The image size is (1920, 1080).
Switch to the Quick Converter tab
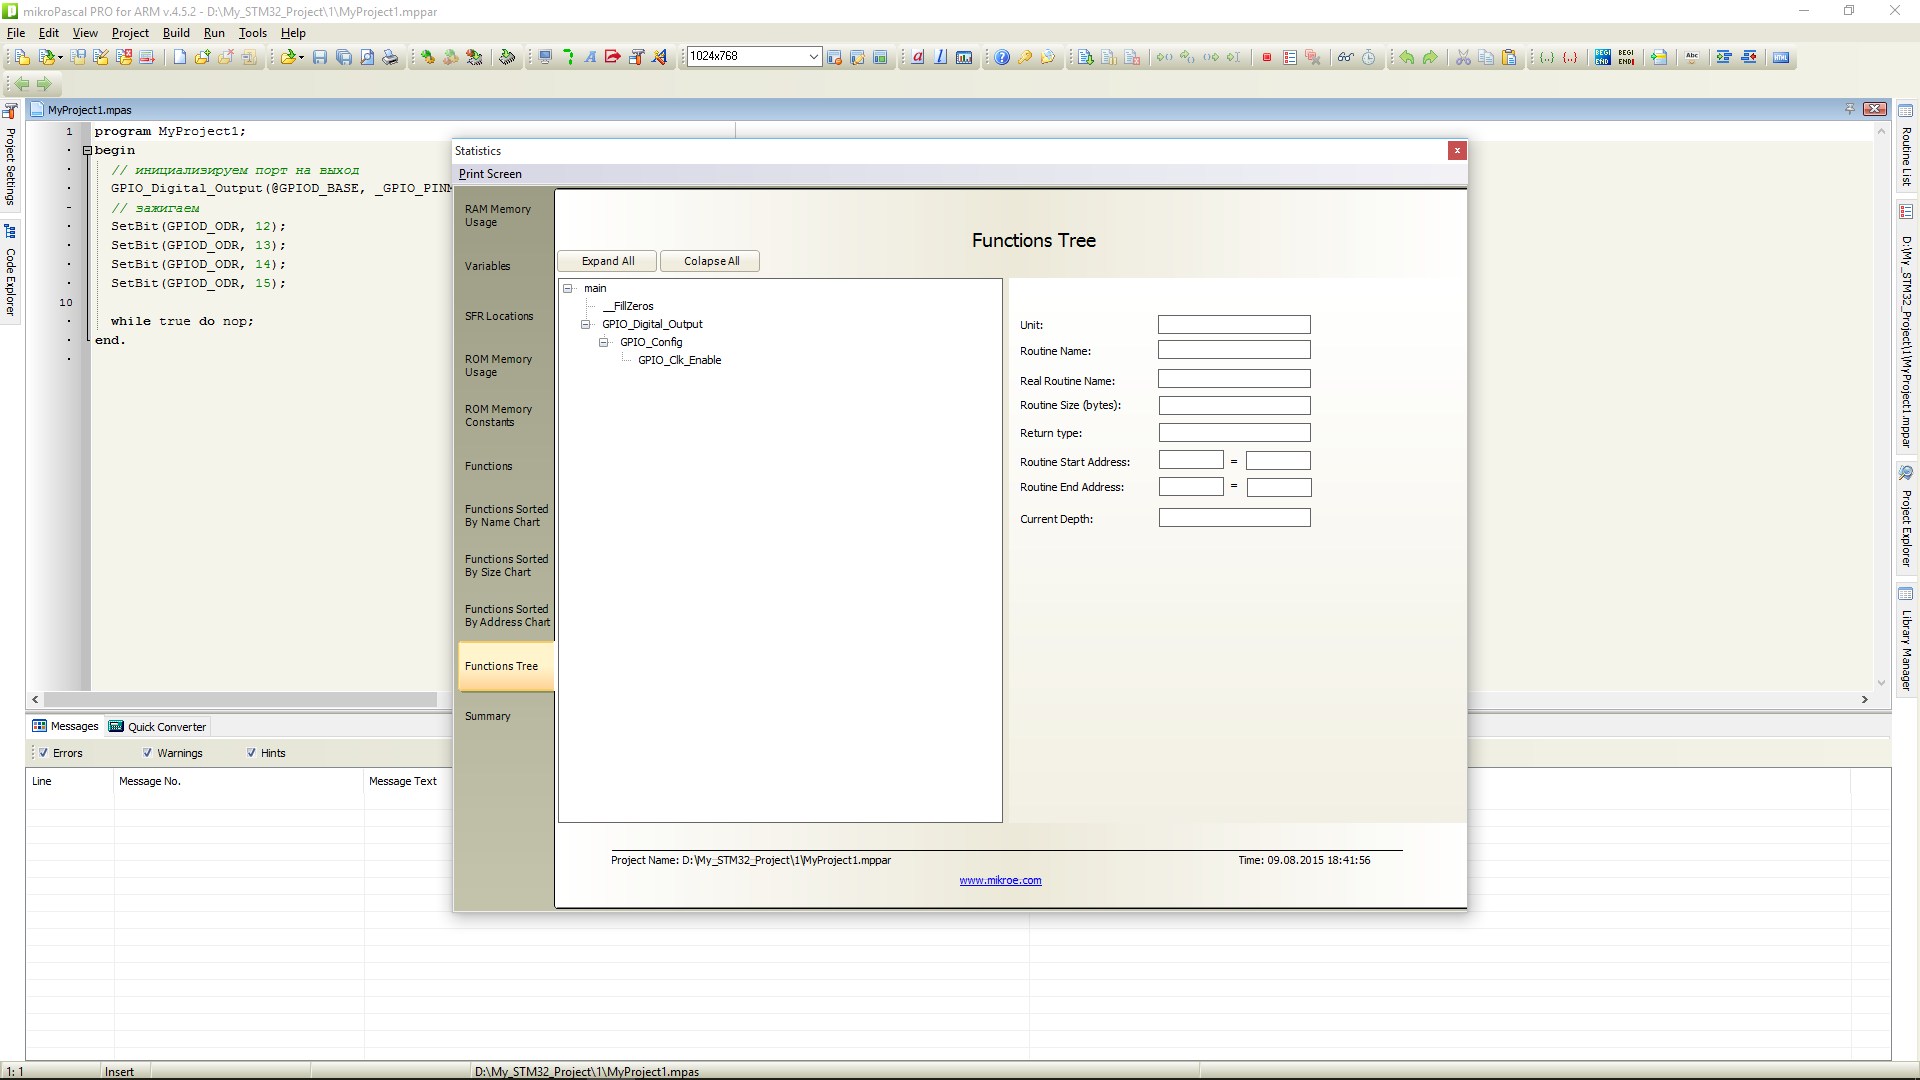[x=158, y=727]
